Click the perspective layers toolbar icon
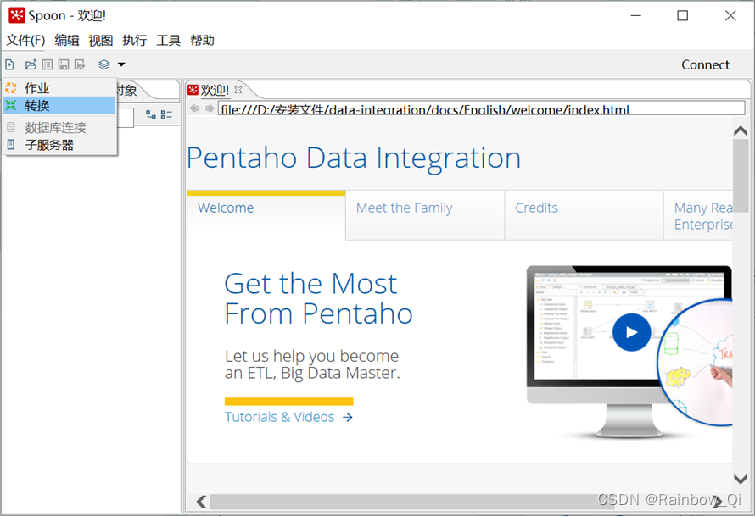Image resolution: width=756 pixels, height=517 pixels. tap(104, 64)
